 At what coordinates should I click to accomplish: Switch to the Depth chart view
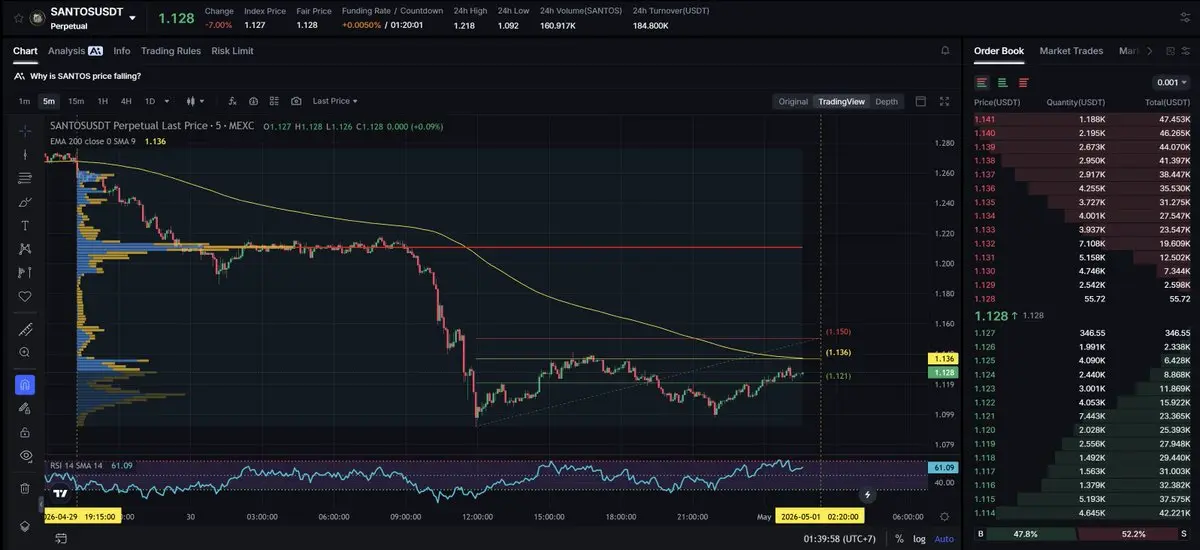(886, 101)
